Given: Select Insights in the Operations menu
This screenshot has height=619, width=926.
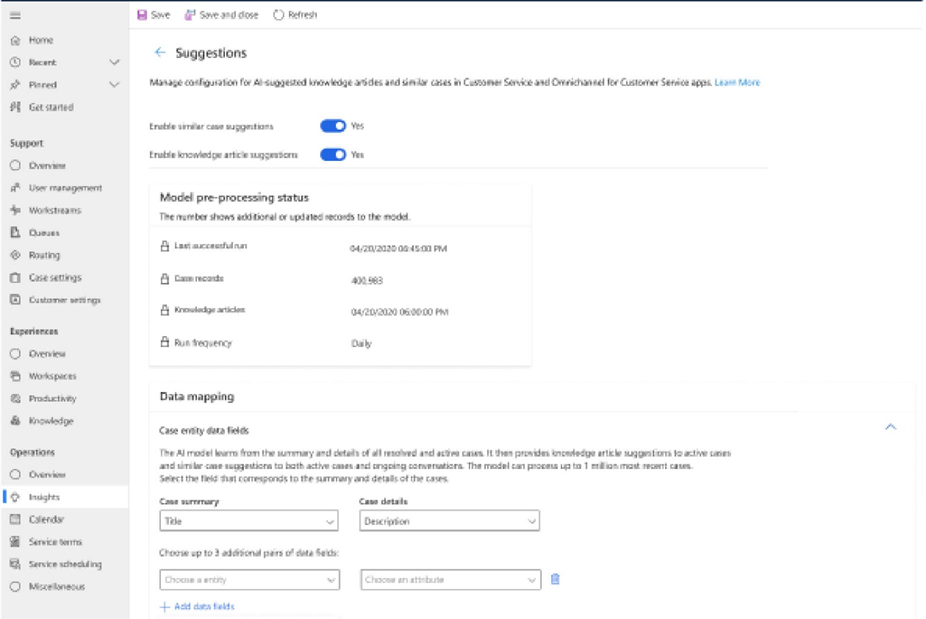Looking at the screenshot, I should pyautogui.click(x=44, y=497).
